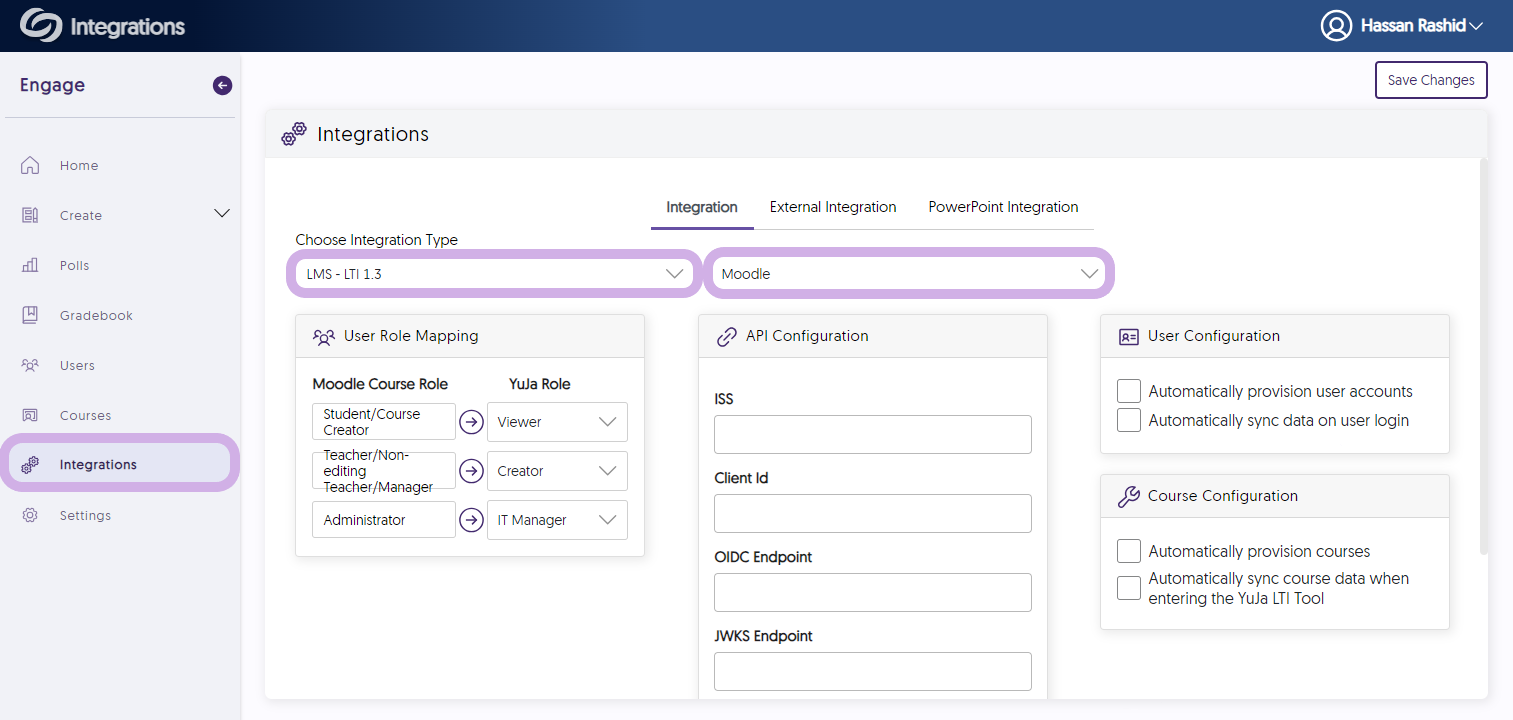Open the Creator YuJa role dropdown
This screenshot has height=720, width=1513.
[x=557, y=471]
